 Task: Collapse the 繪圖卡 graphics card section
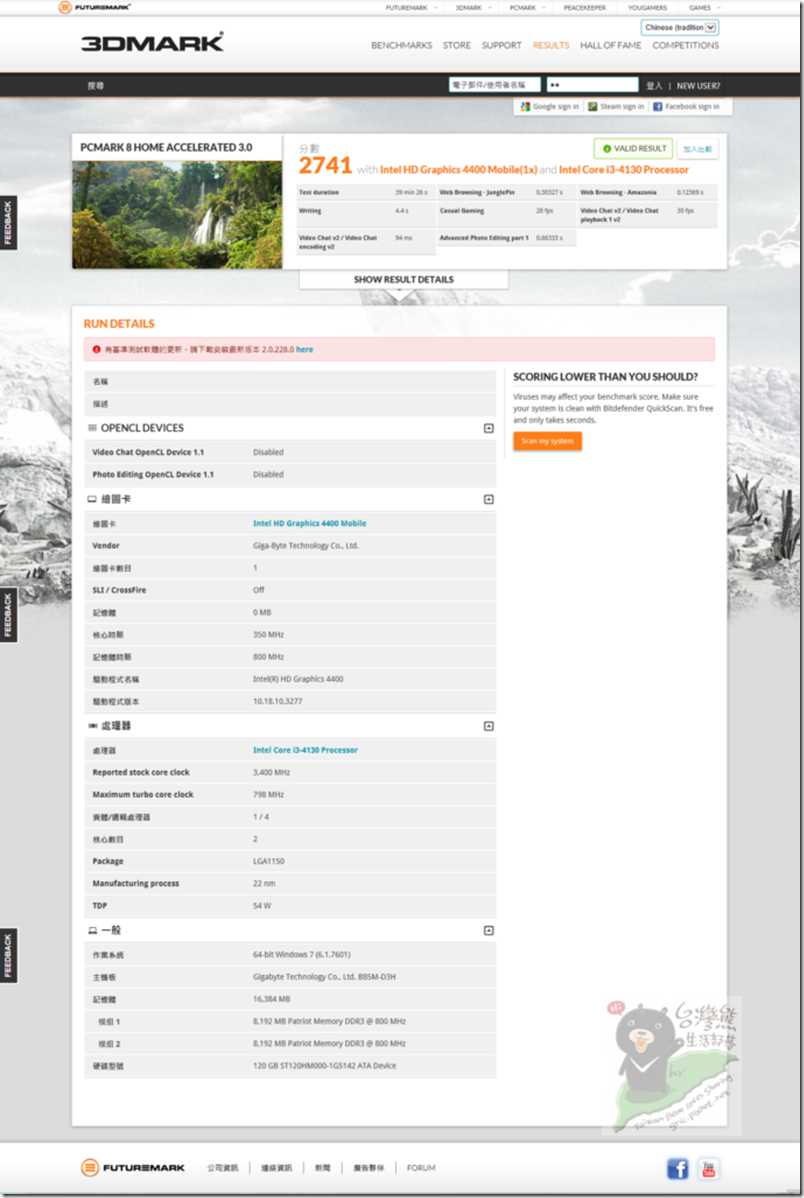tap(488, 499)
